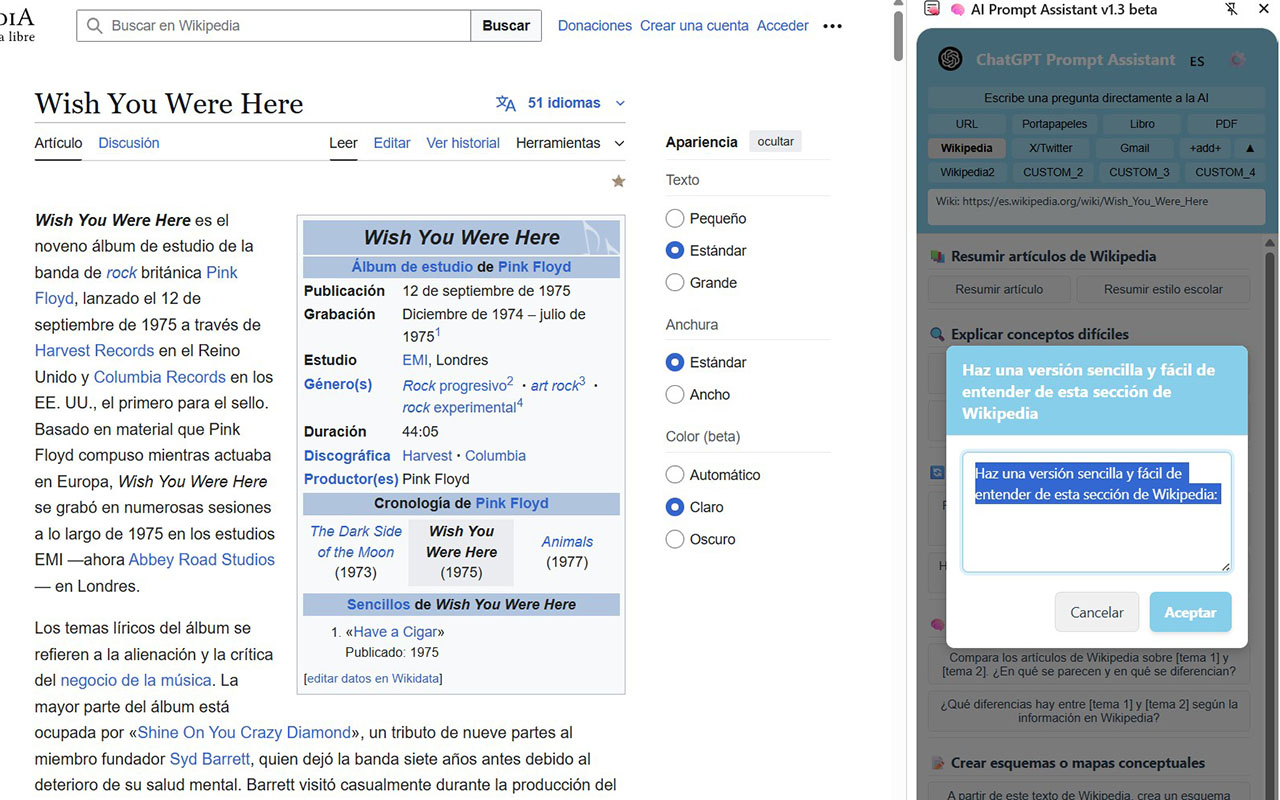This screenshot has width=1280, height=800.
Task: Click the Cancelar button in the dialog
Action: point(1097,612)
